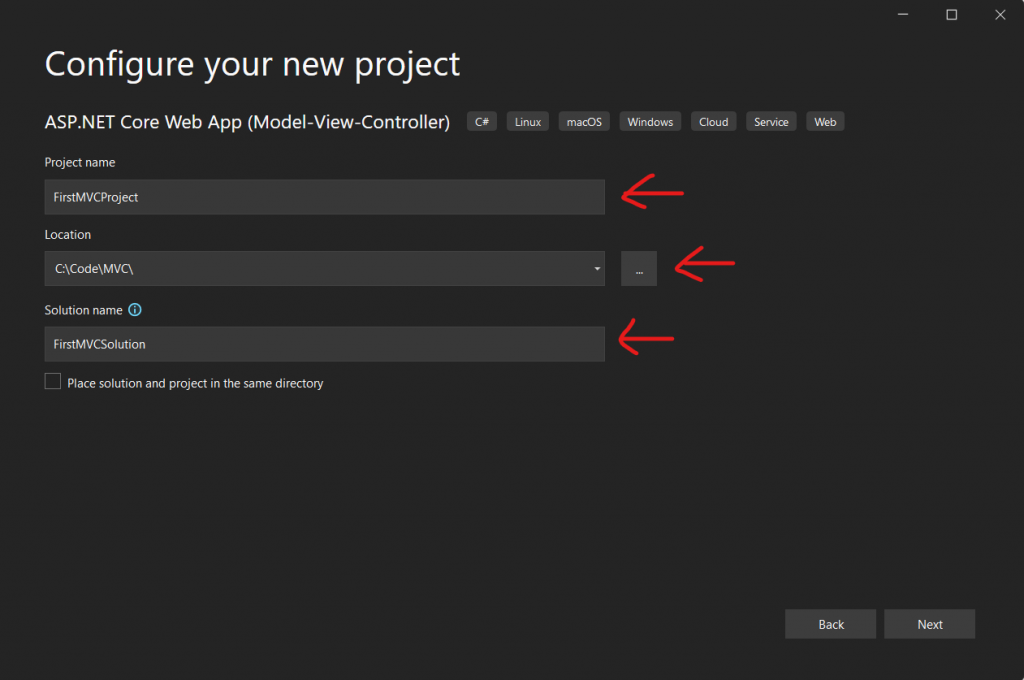Click the Solution name info icon
The width and height of the screenshot is (1024, 680).
tap(136, 310)
